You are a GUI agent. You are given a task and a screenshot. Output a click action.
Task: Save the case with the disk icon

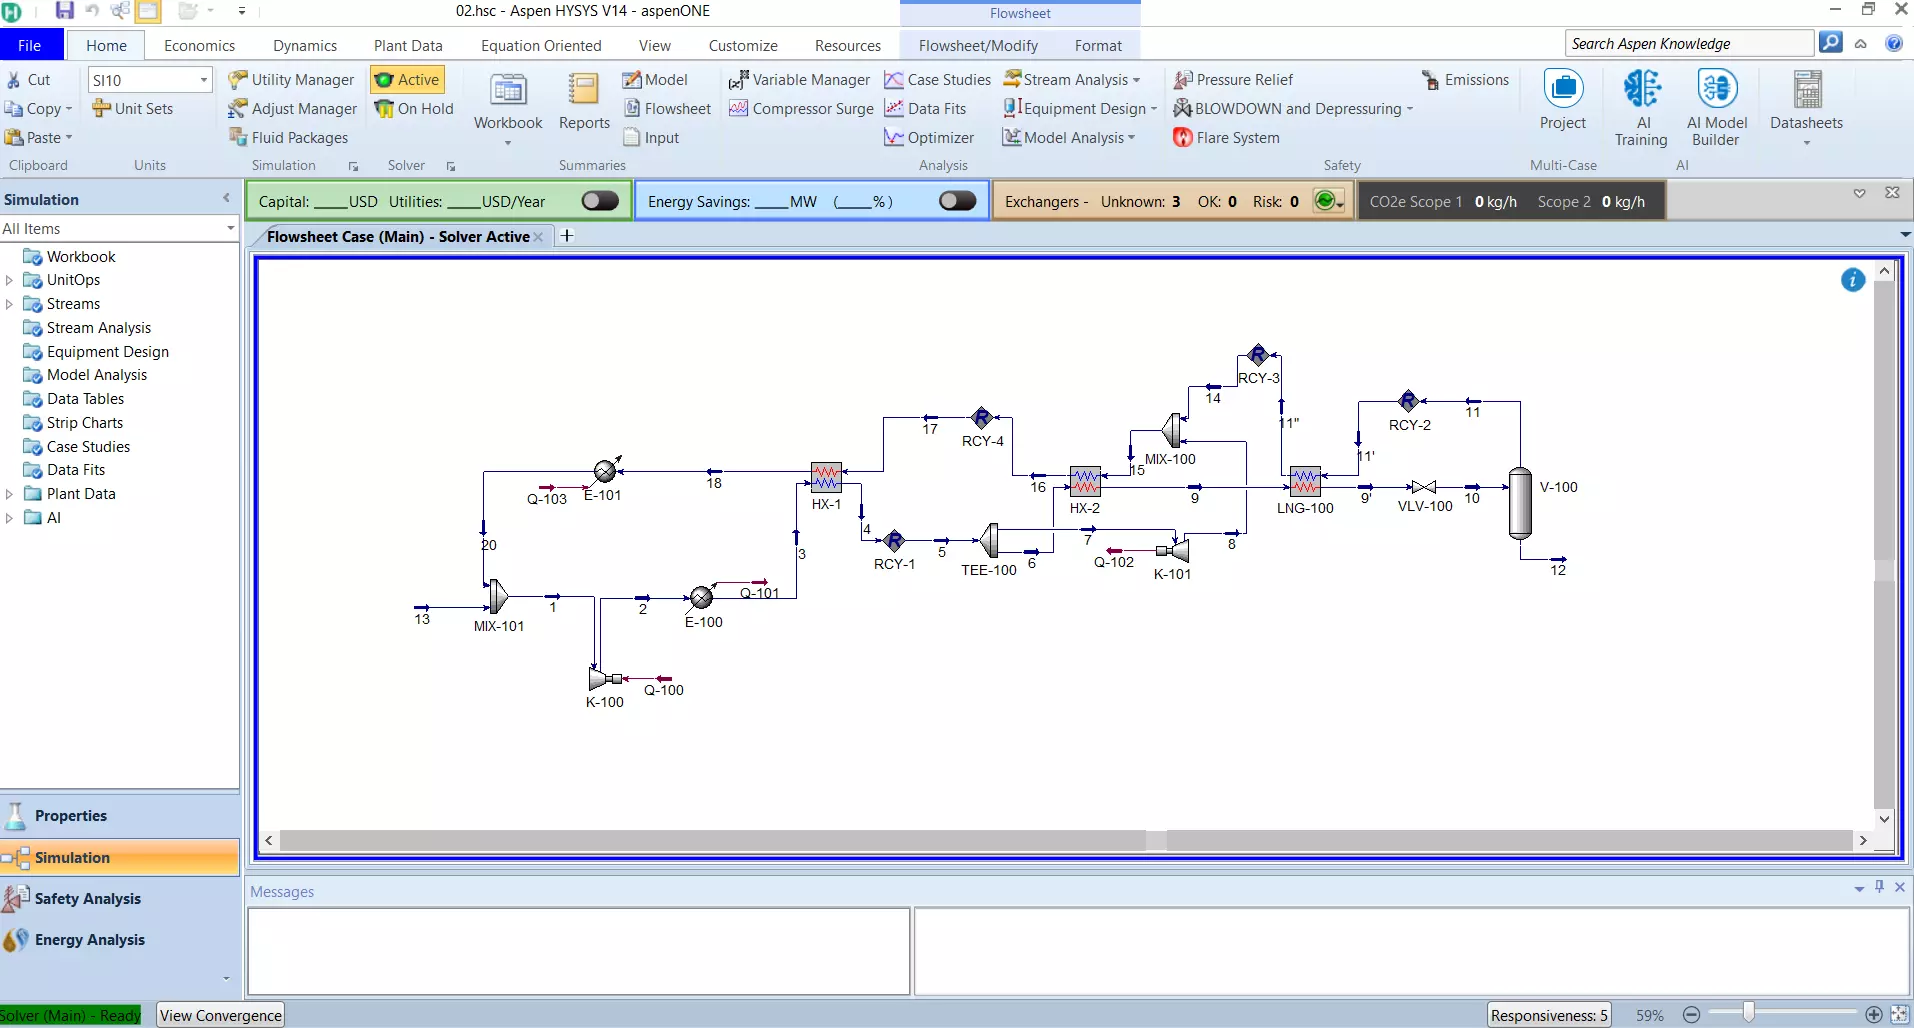pos(64,11)
